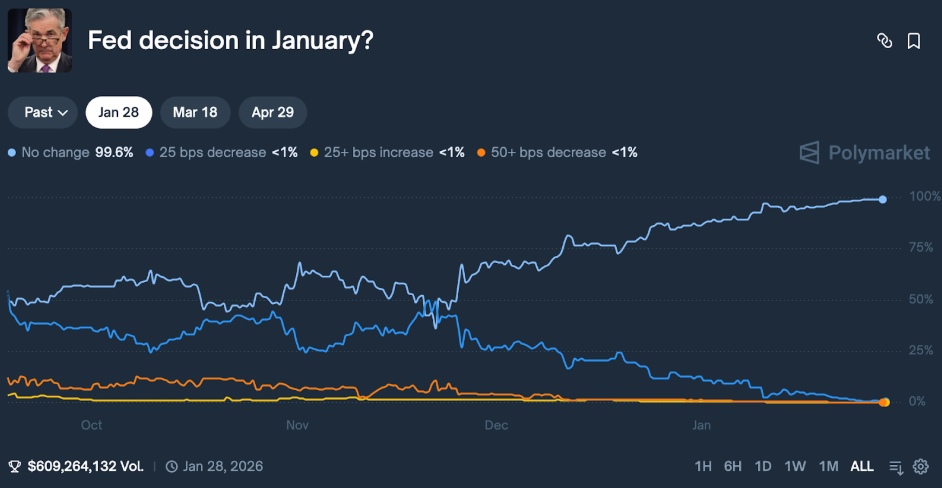This screenshot has width=942, height=488.
Task: Click Jerome Powell market thumbnail
Action: pos(40,41)
